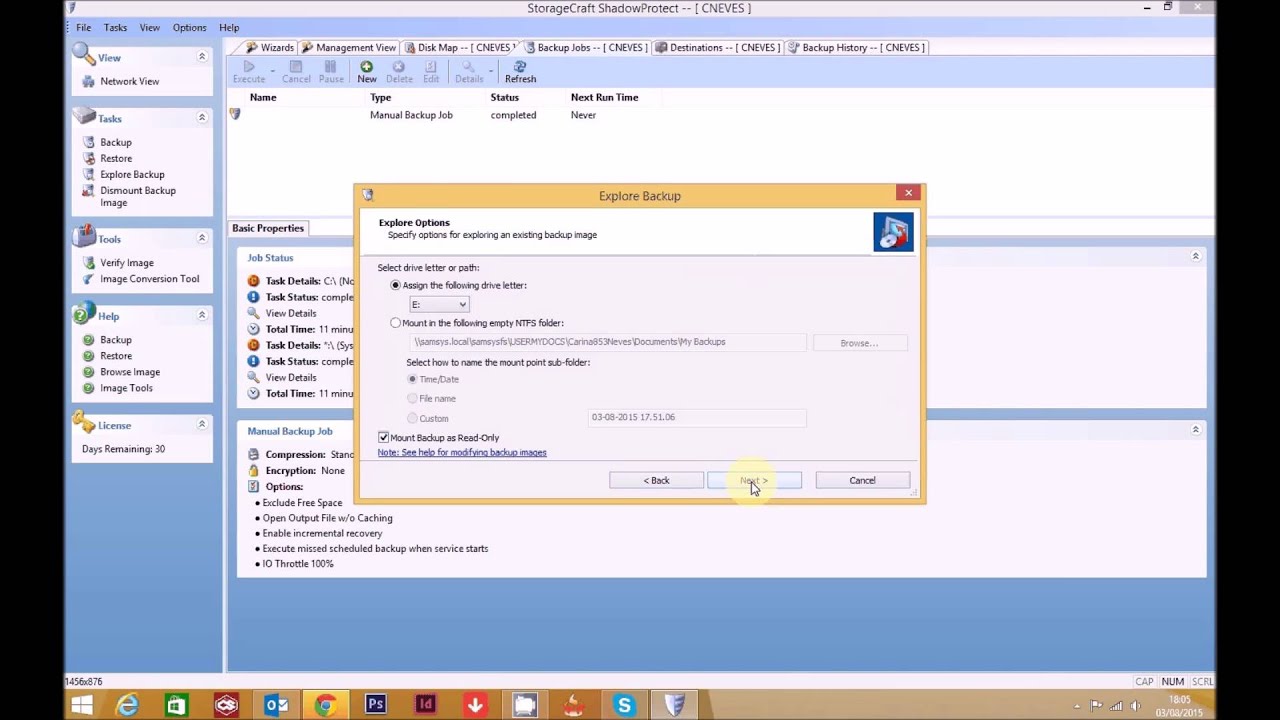
Task: Open InDesign from the taskbar
Action: (425, 706)
